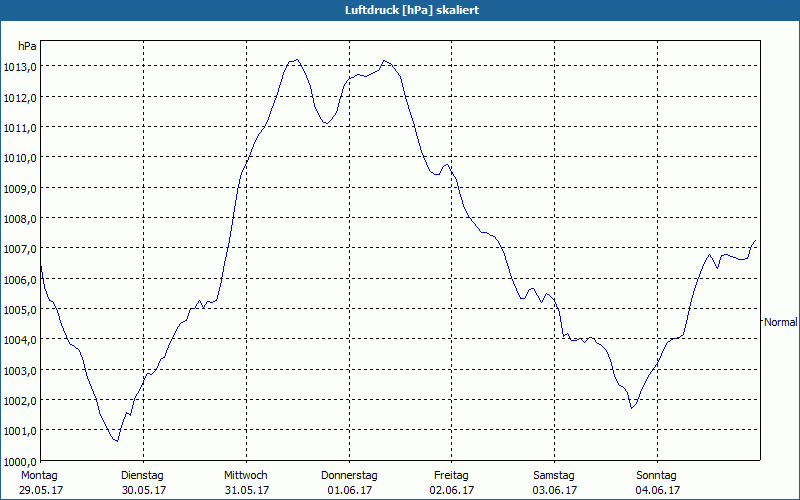Viewport: 800px width, 500px height.
Task: Select the hPa unit label
Action: point(28,46)
